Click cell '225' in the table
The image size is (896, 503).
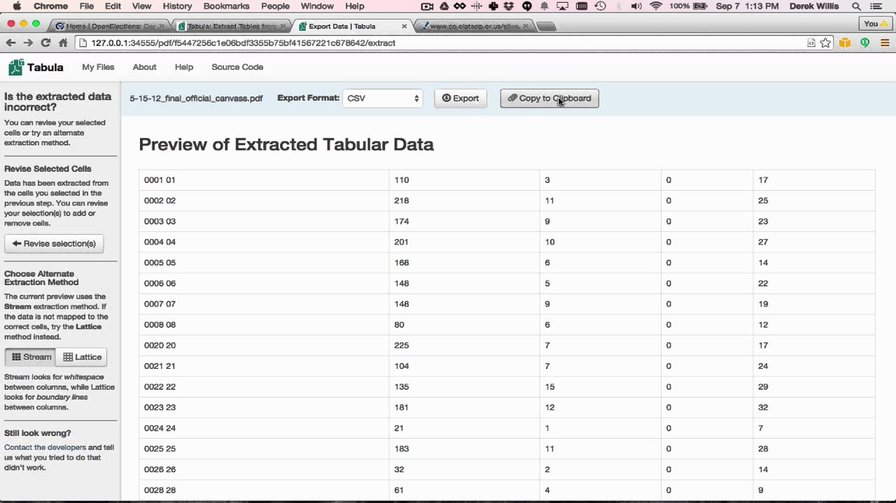pos(464,345)
